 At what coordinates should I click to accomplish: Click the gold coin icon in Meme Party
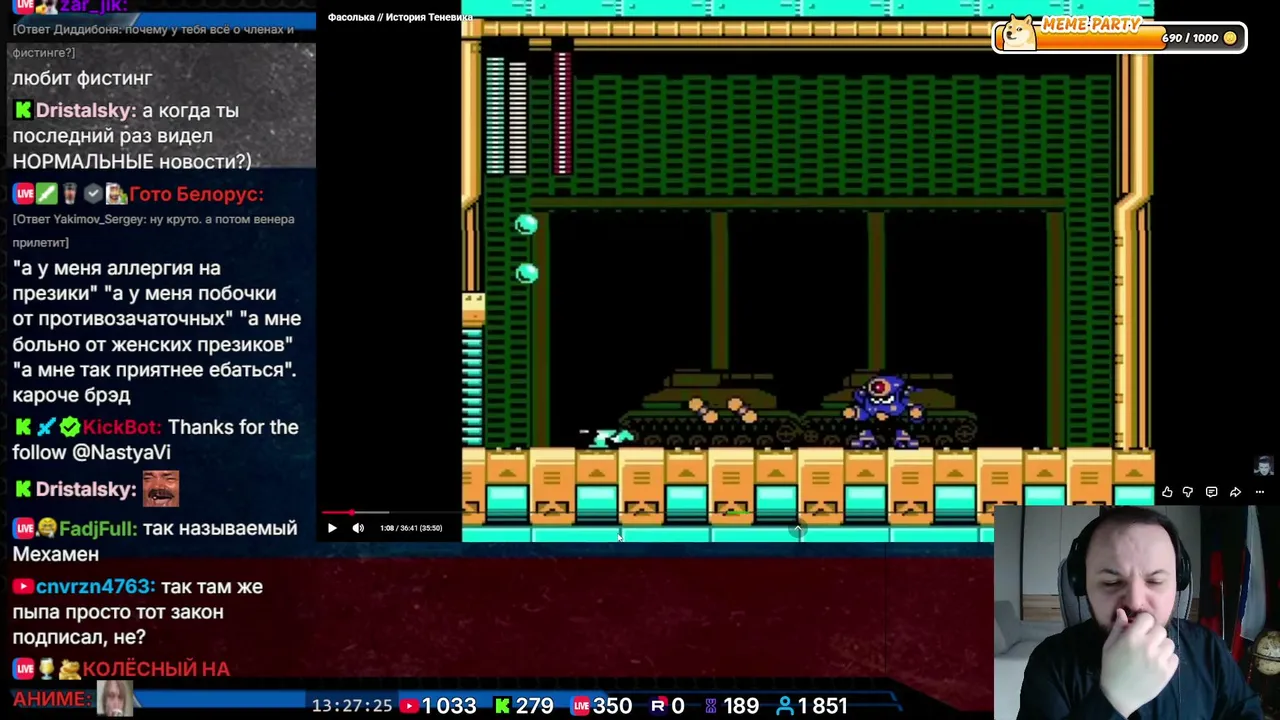(x=1230, y=38)
